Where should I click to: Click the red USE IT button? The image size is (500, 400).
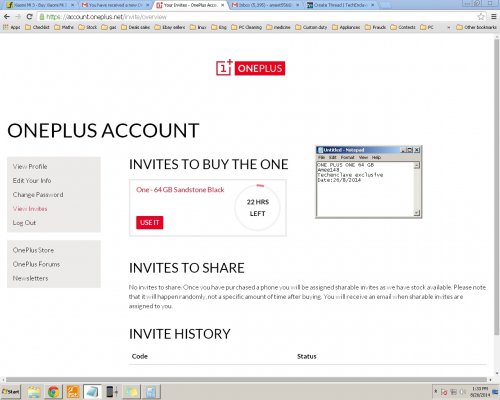point(149,222)
